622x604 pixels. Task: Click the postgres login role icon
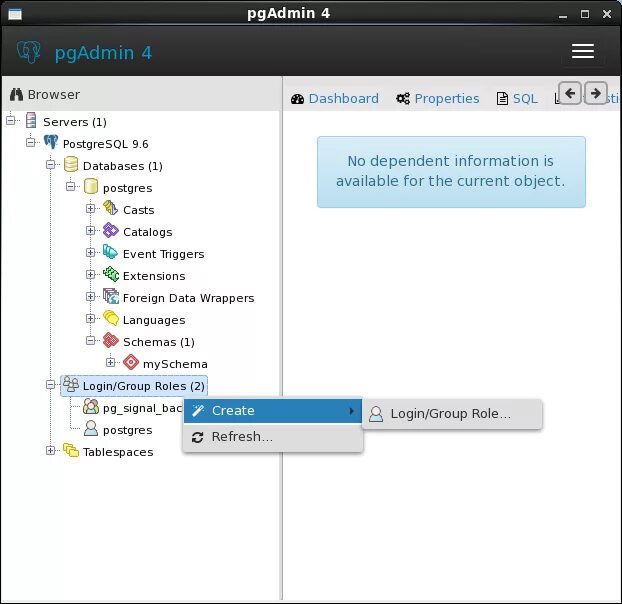pos(91,428)
